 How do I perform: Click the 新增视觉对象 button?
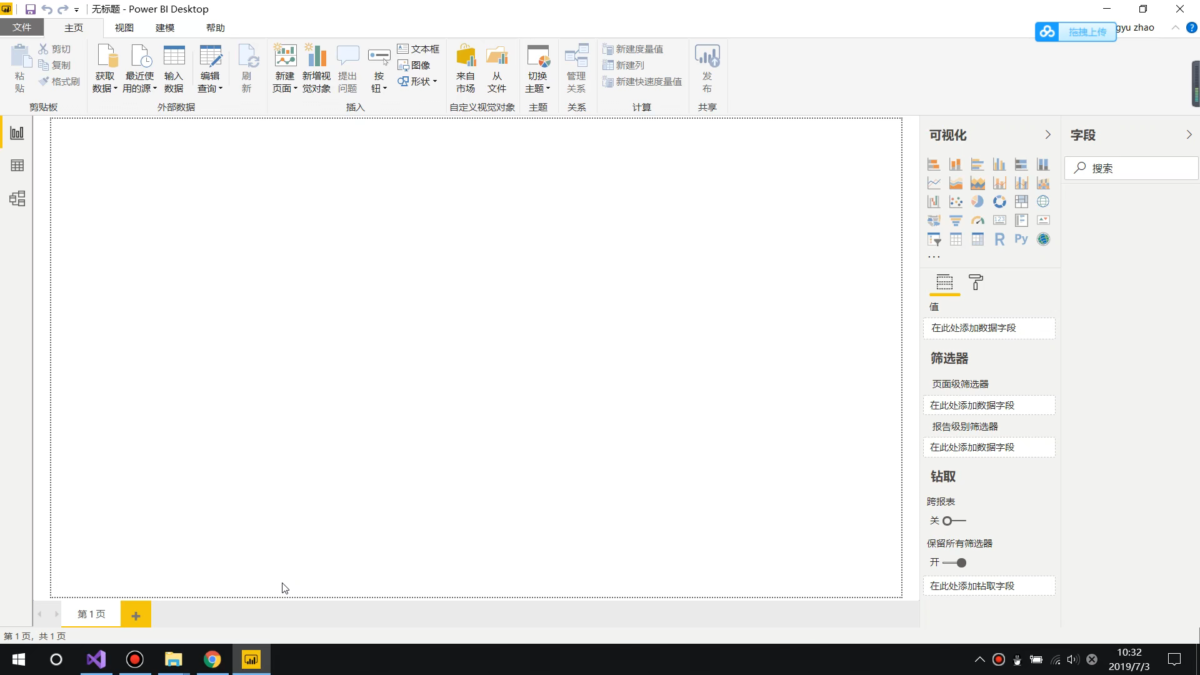click(x=316, y=69)
